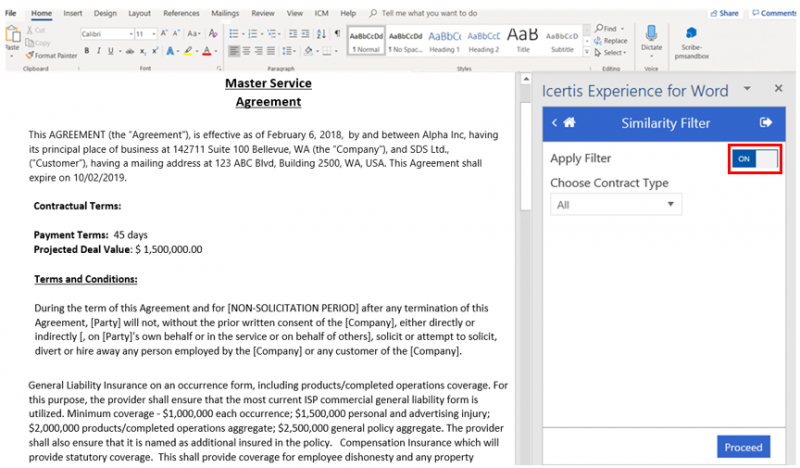
Task: Click the Share button
Action: pyautogui.click(x=723, y=13)
